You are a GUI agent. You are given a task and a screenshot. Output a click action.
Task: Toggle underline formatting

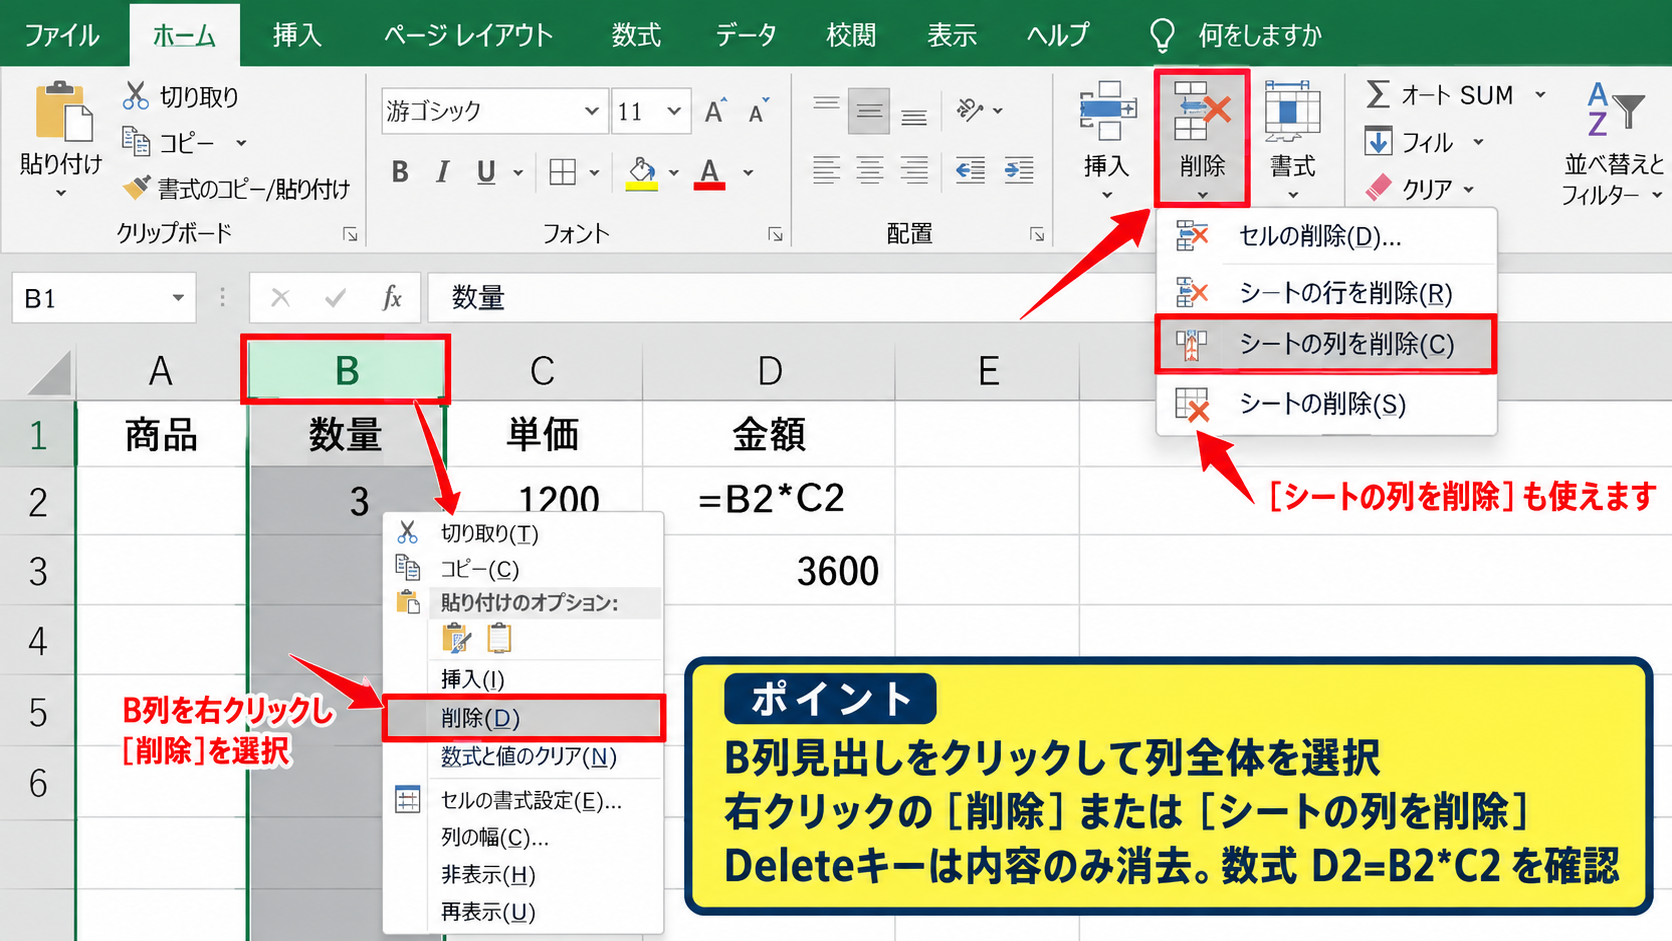tap(486, 172)
